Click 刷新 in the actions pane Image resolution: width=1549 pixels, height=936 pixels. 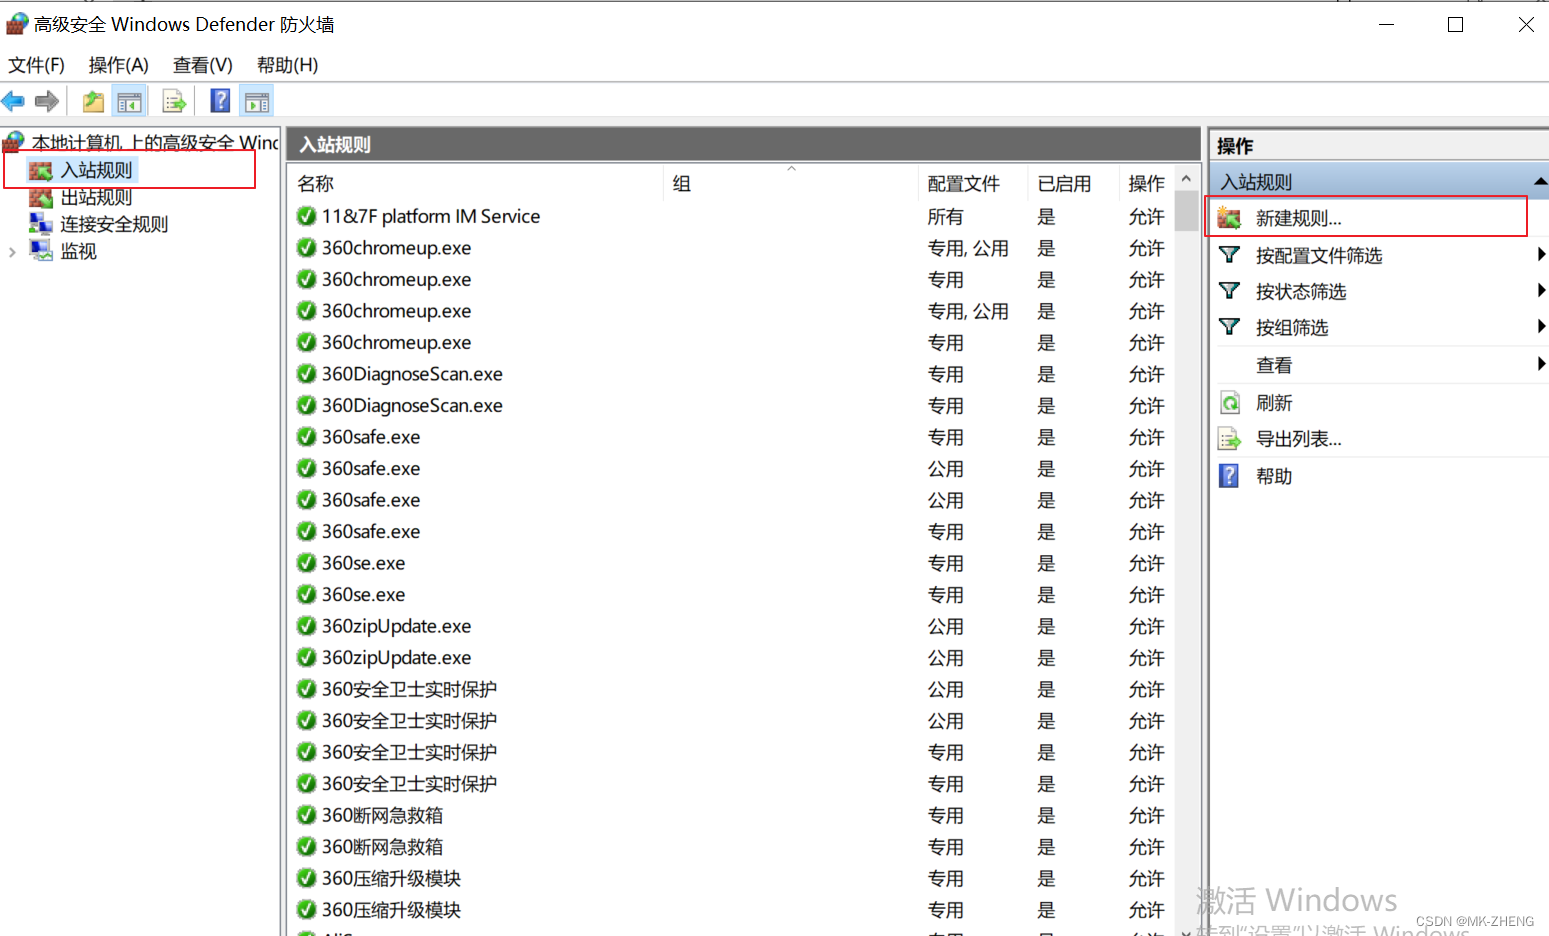(1274, 403)
